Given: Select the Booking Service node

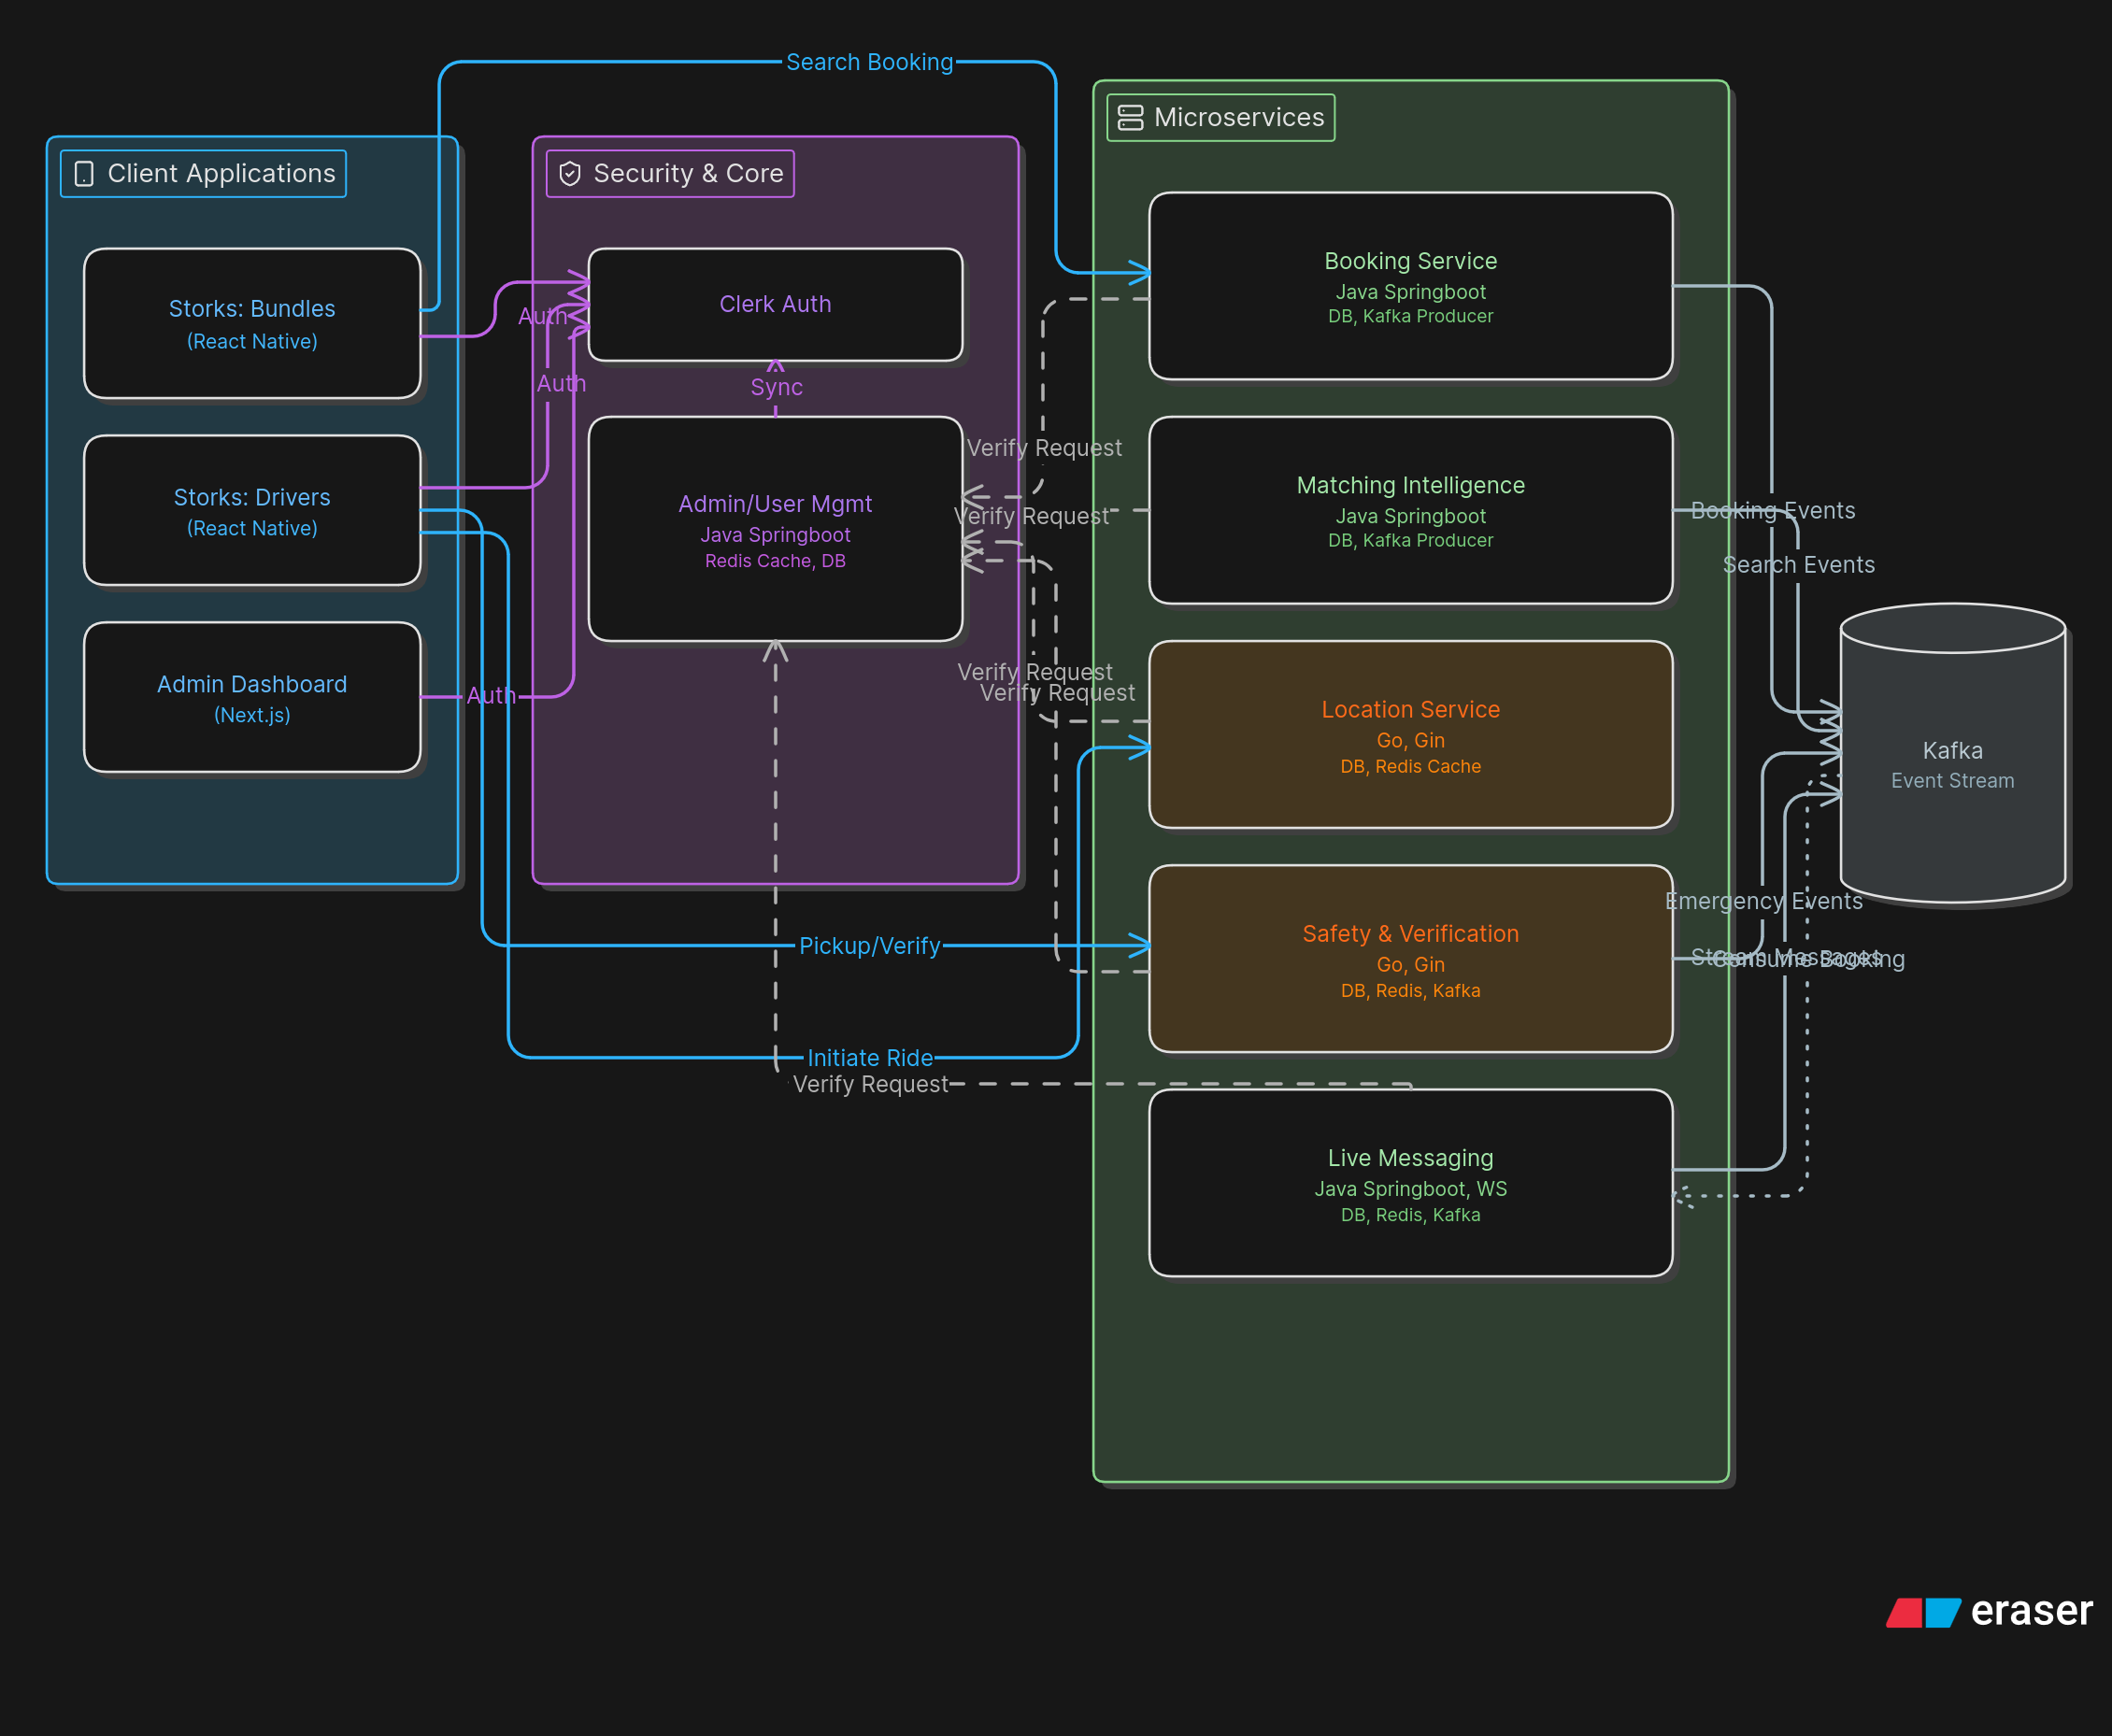Looking at the screenshot, I should 1411,287.
